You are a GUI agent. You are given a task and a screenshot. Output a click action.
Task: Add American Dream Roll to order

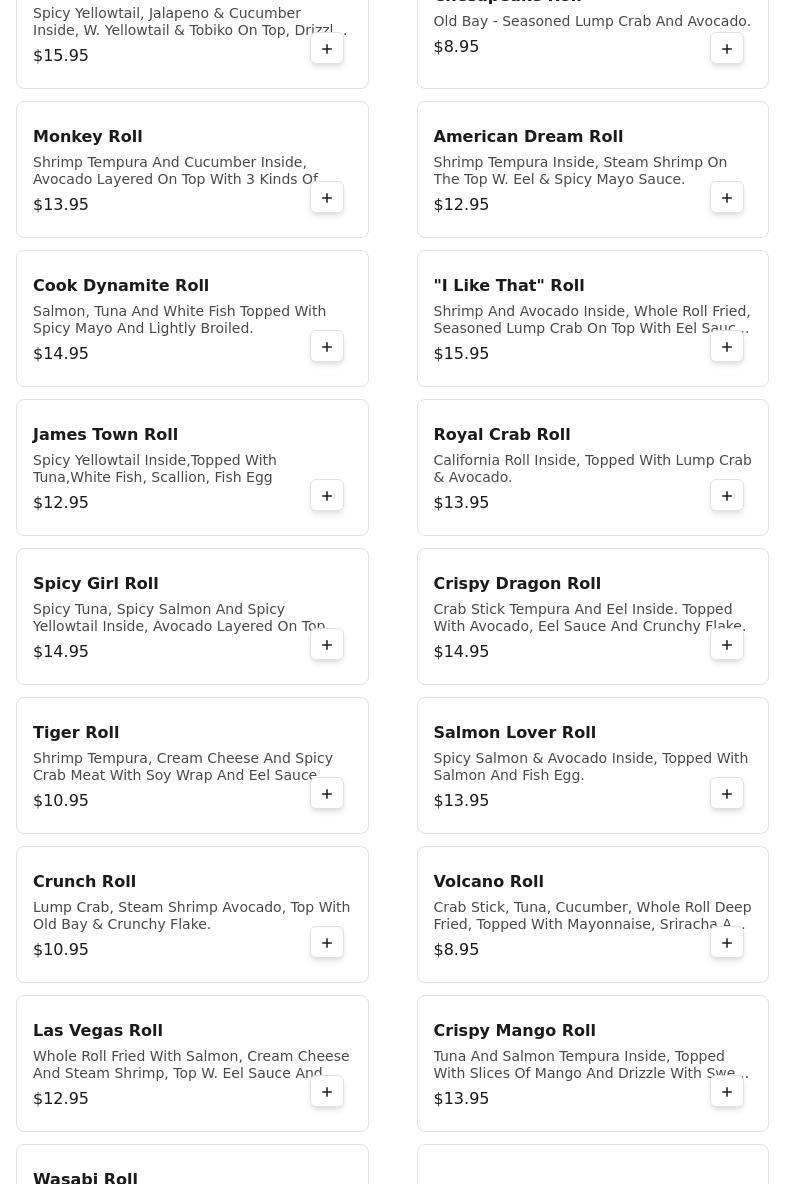click(x=727, y=198)
